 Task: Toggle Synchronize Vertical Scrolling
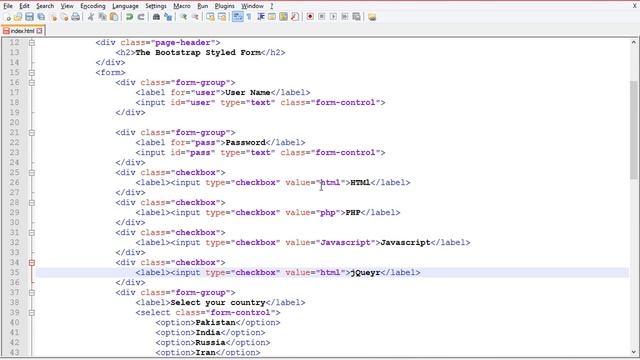pos(210,17)
